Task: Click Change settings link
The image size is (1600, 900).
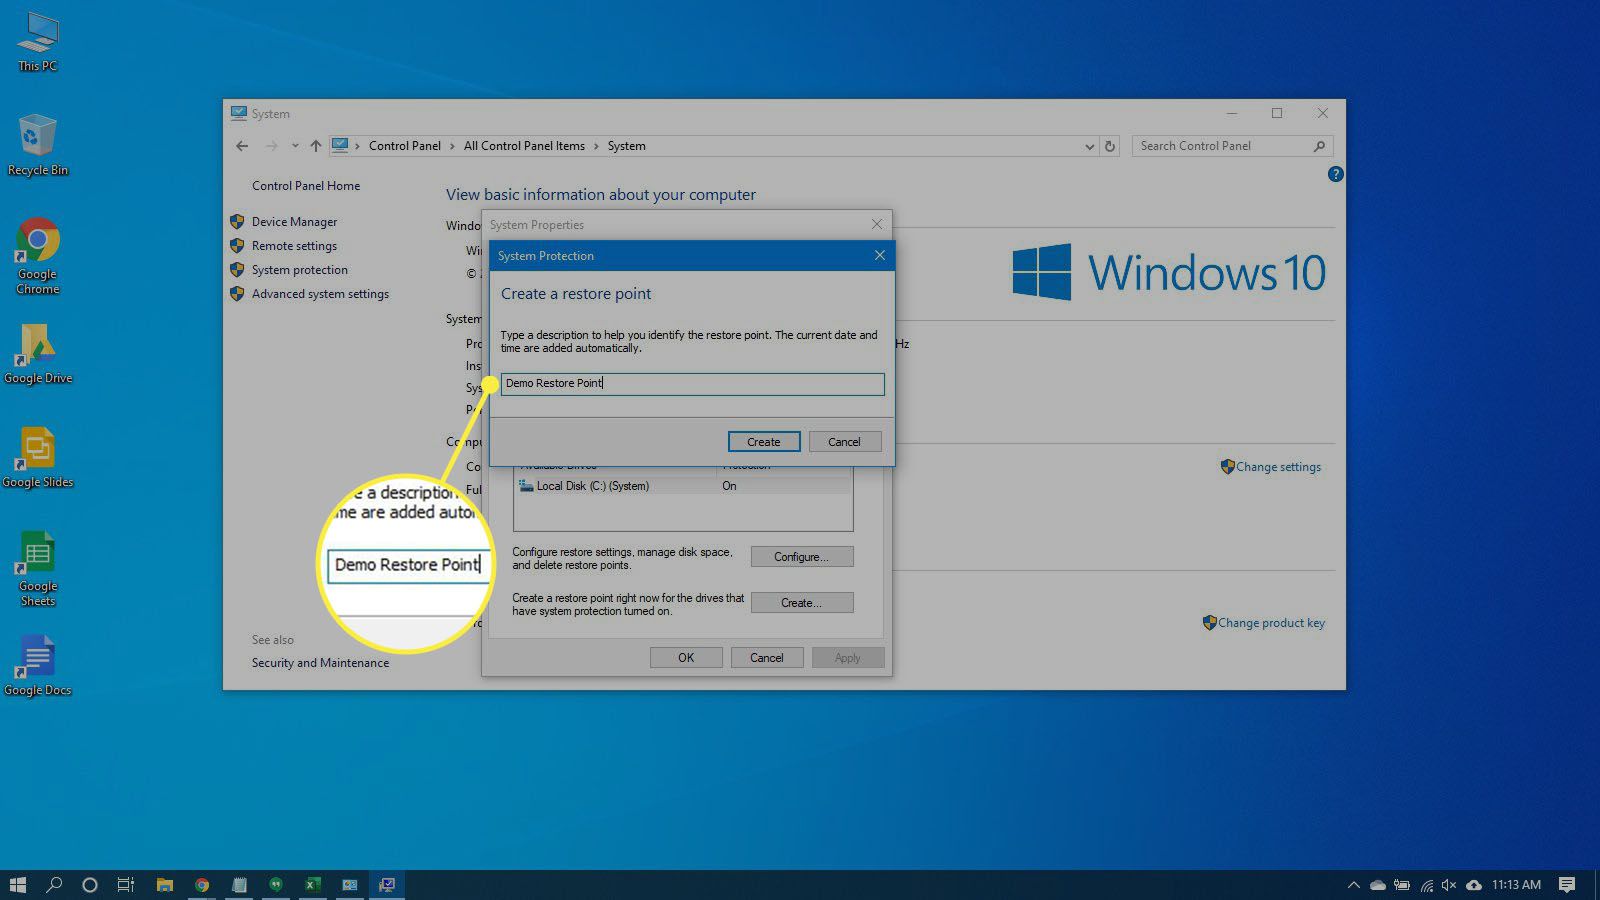Action: click(x=1278, y=467)
